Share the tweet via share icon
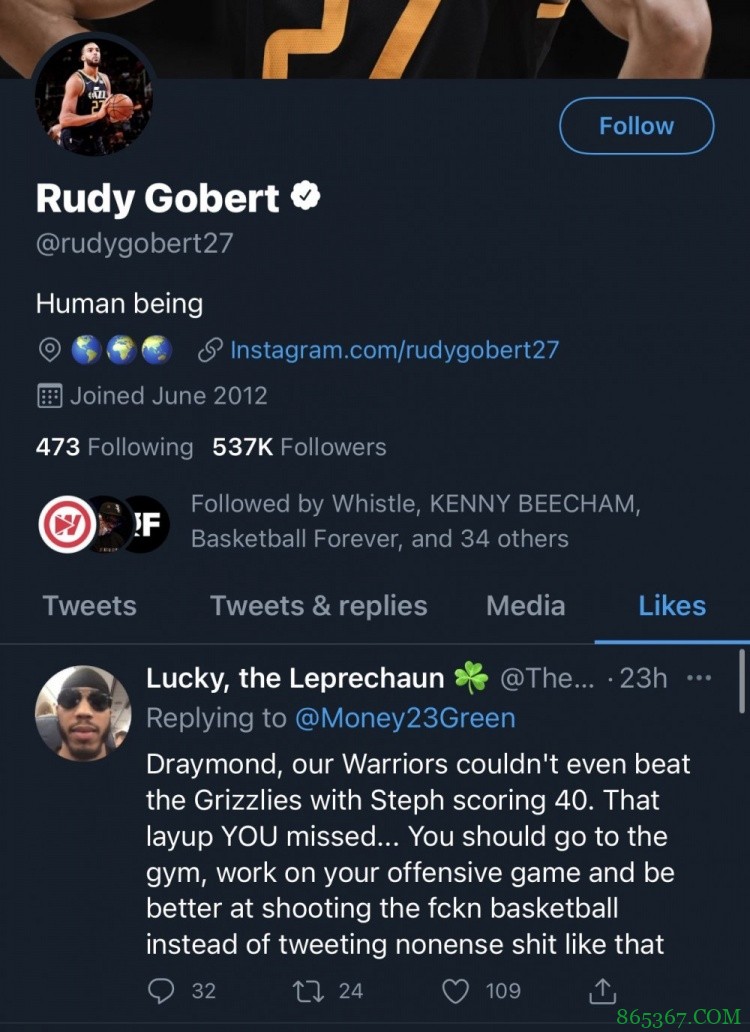750x1032 pixels. pos(602,990)
